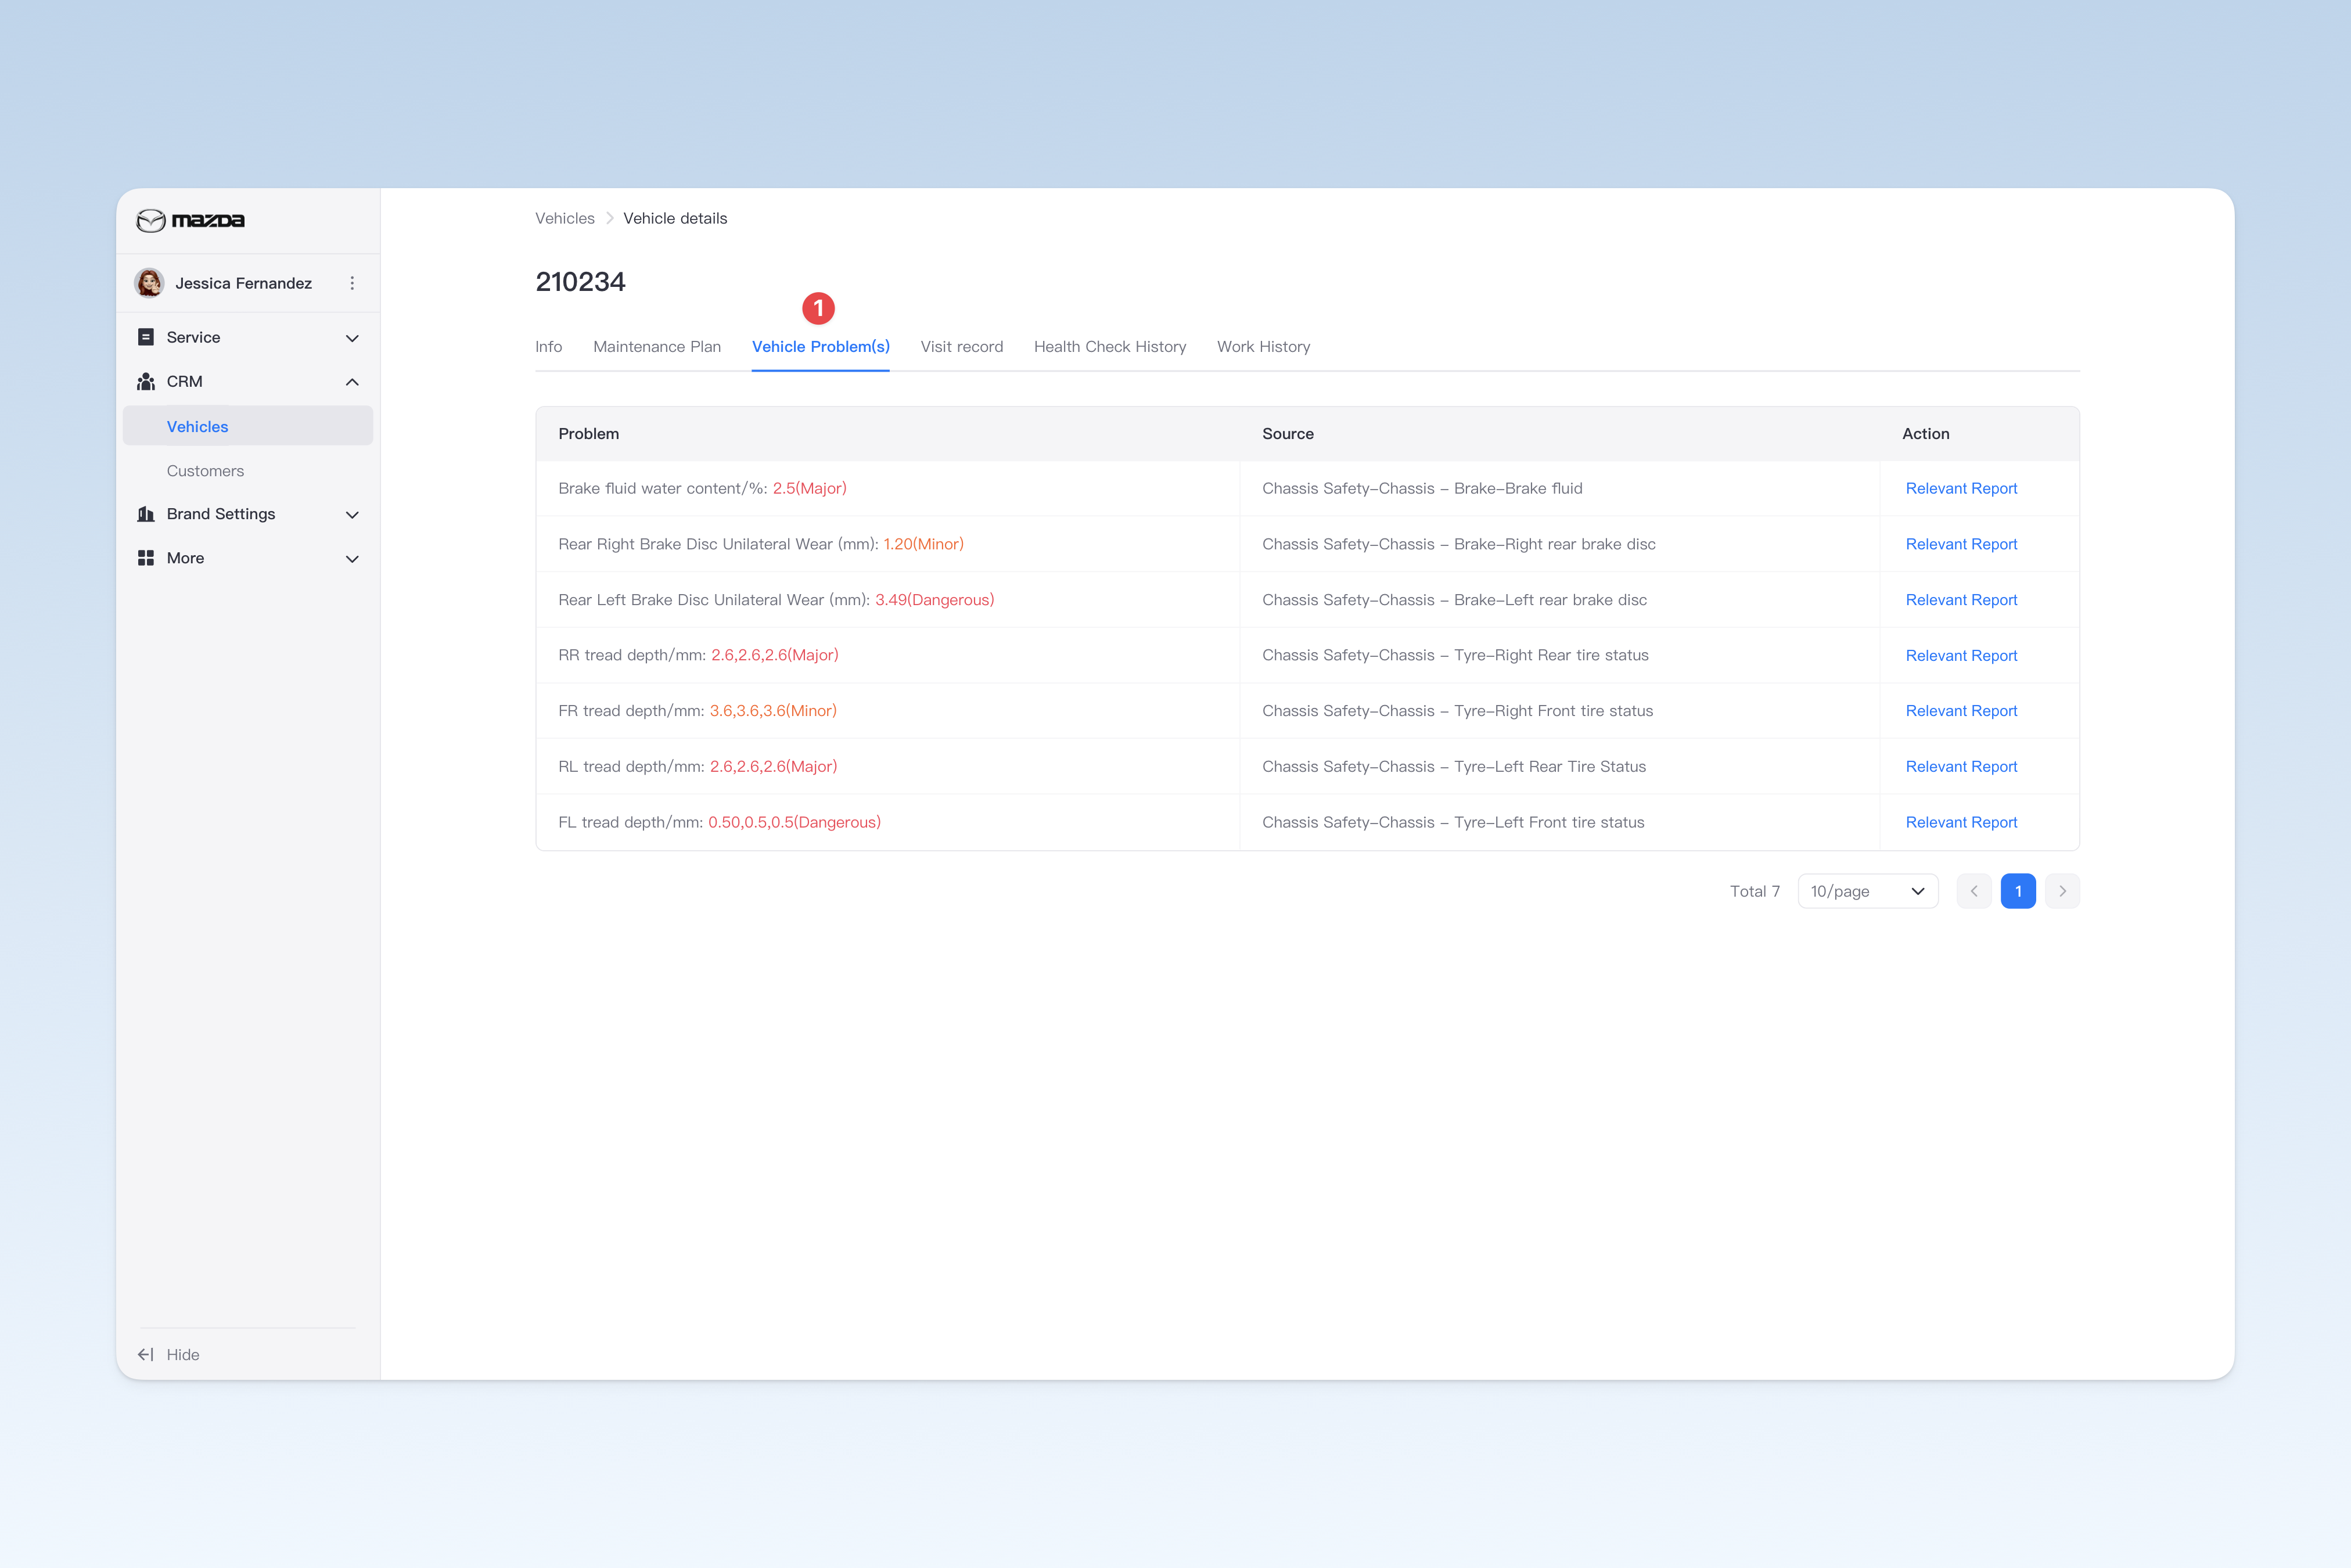Image resolution: width=2351 pixels, height=1568 pixels.
Task: Click the Hide sidebar label
Action: pyautogui.click(x=183, y=1354)
